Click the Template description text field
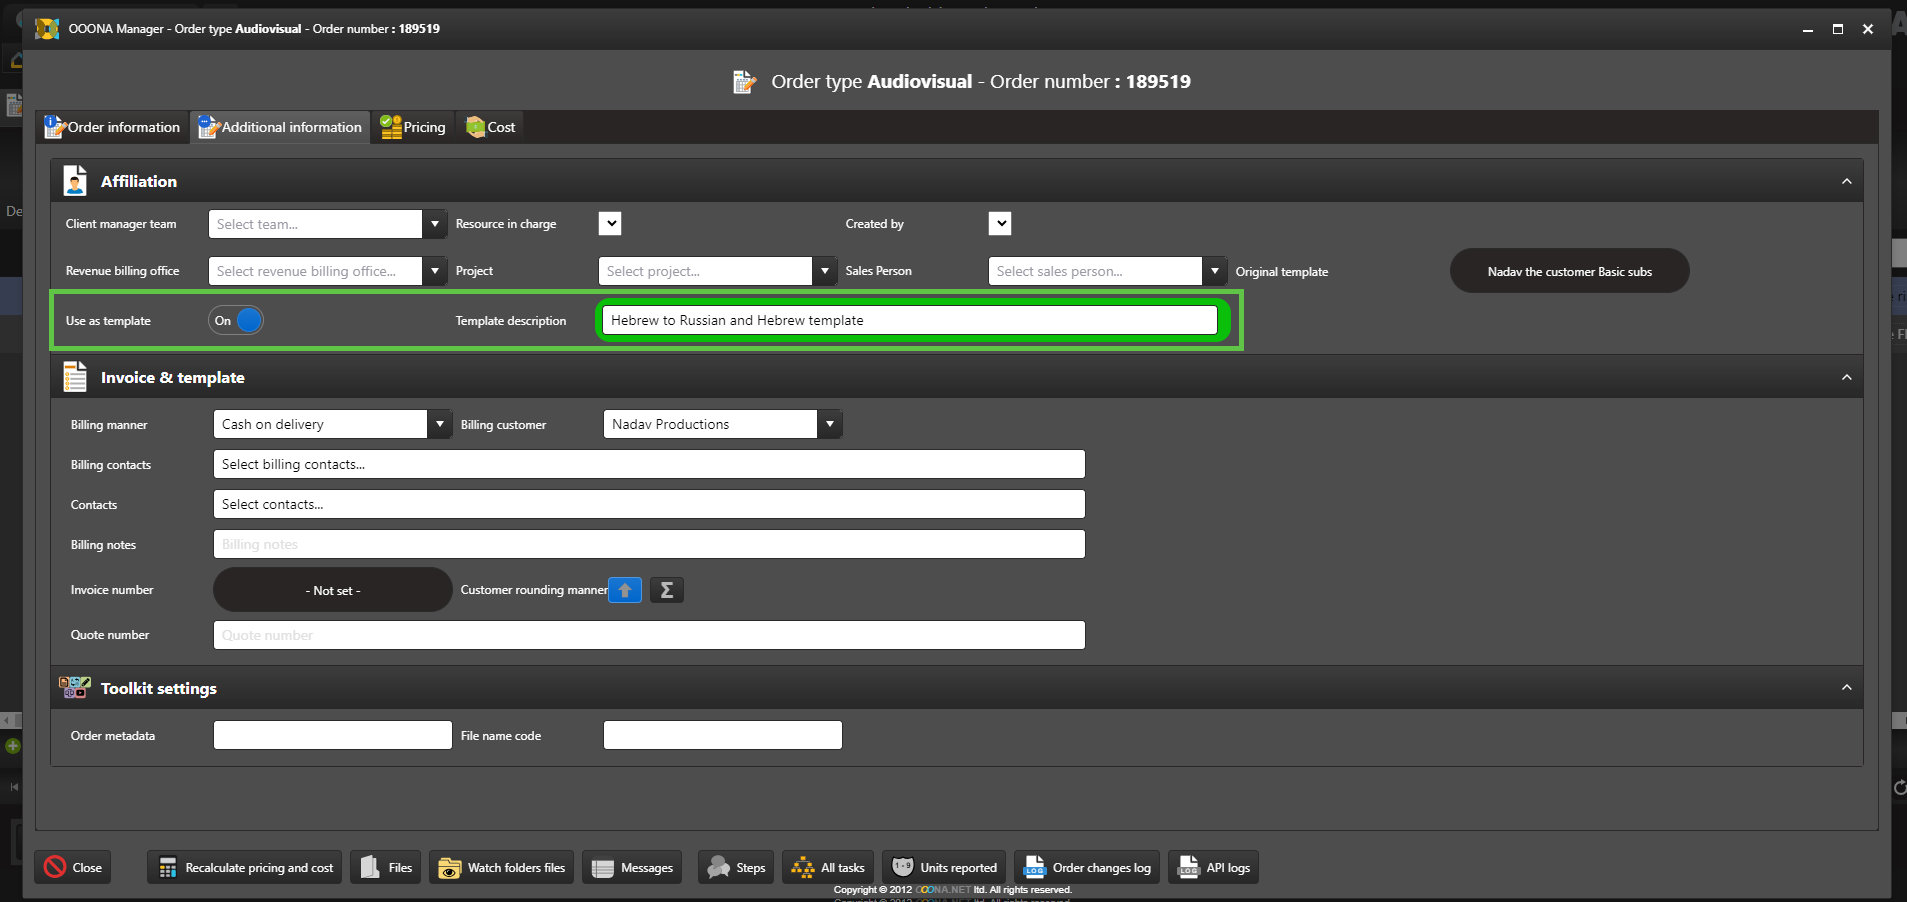Screen dimensions: 1907x902 pos(909,320)
